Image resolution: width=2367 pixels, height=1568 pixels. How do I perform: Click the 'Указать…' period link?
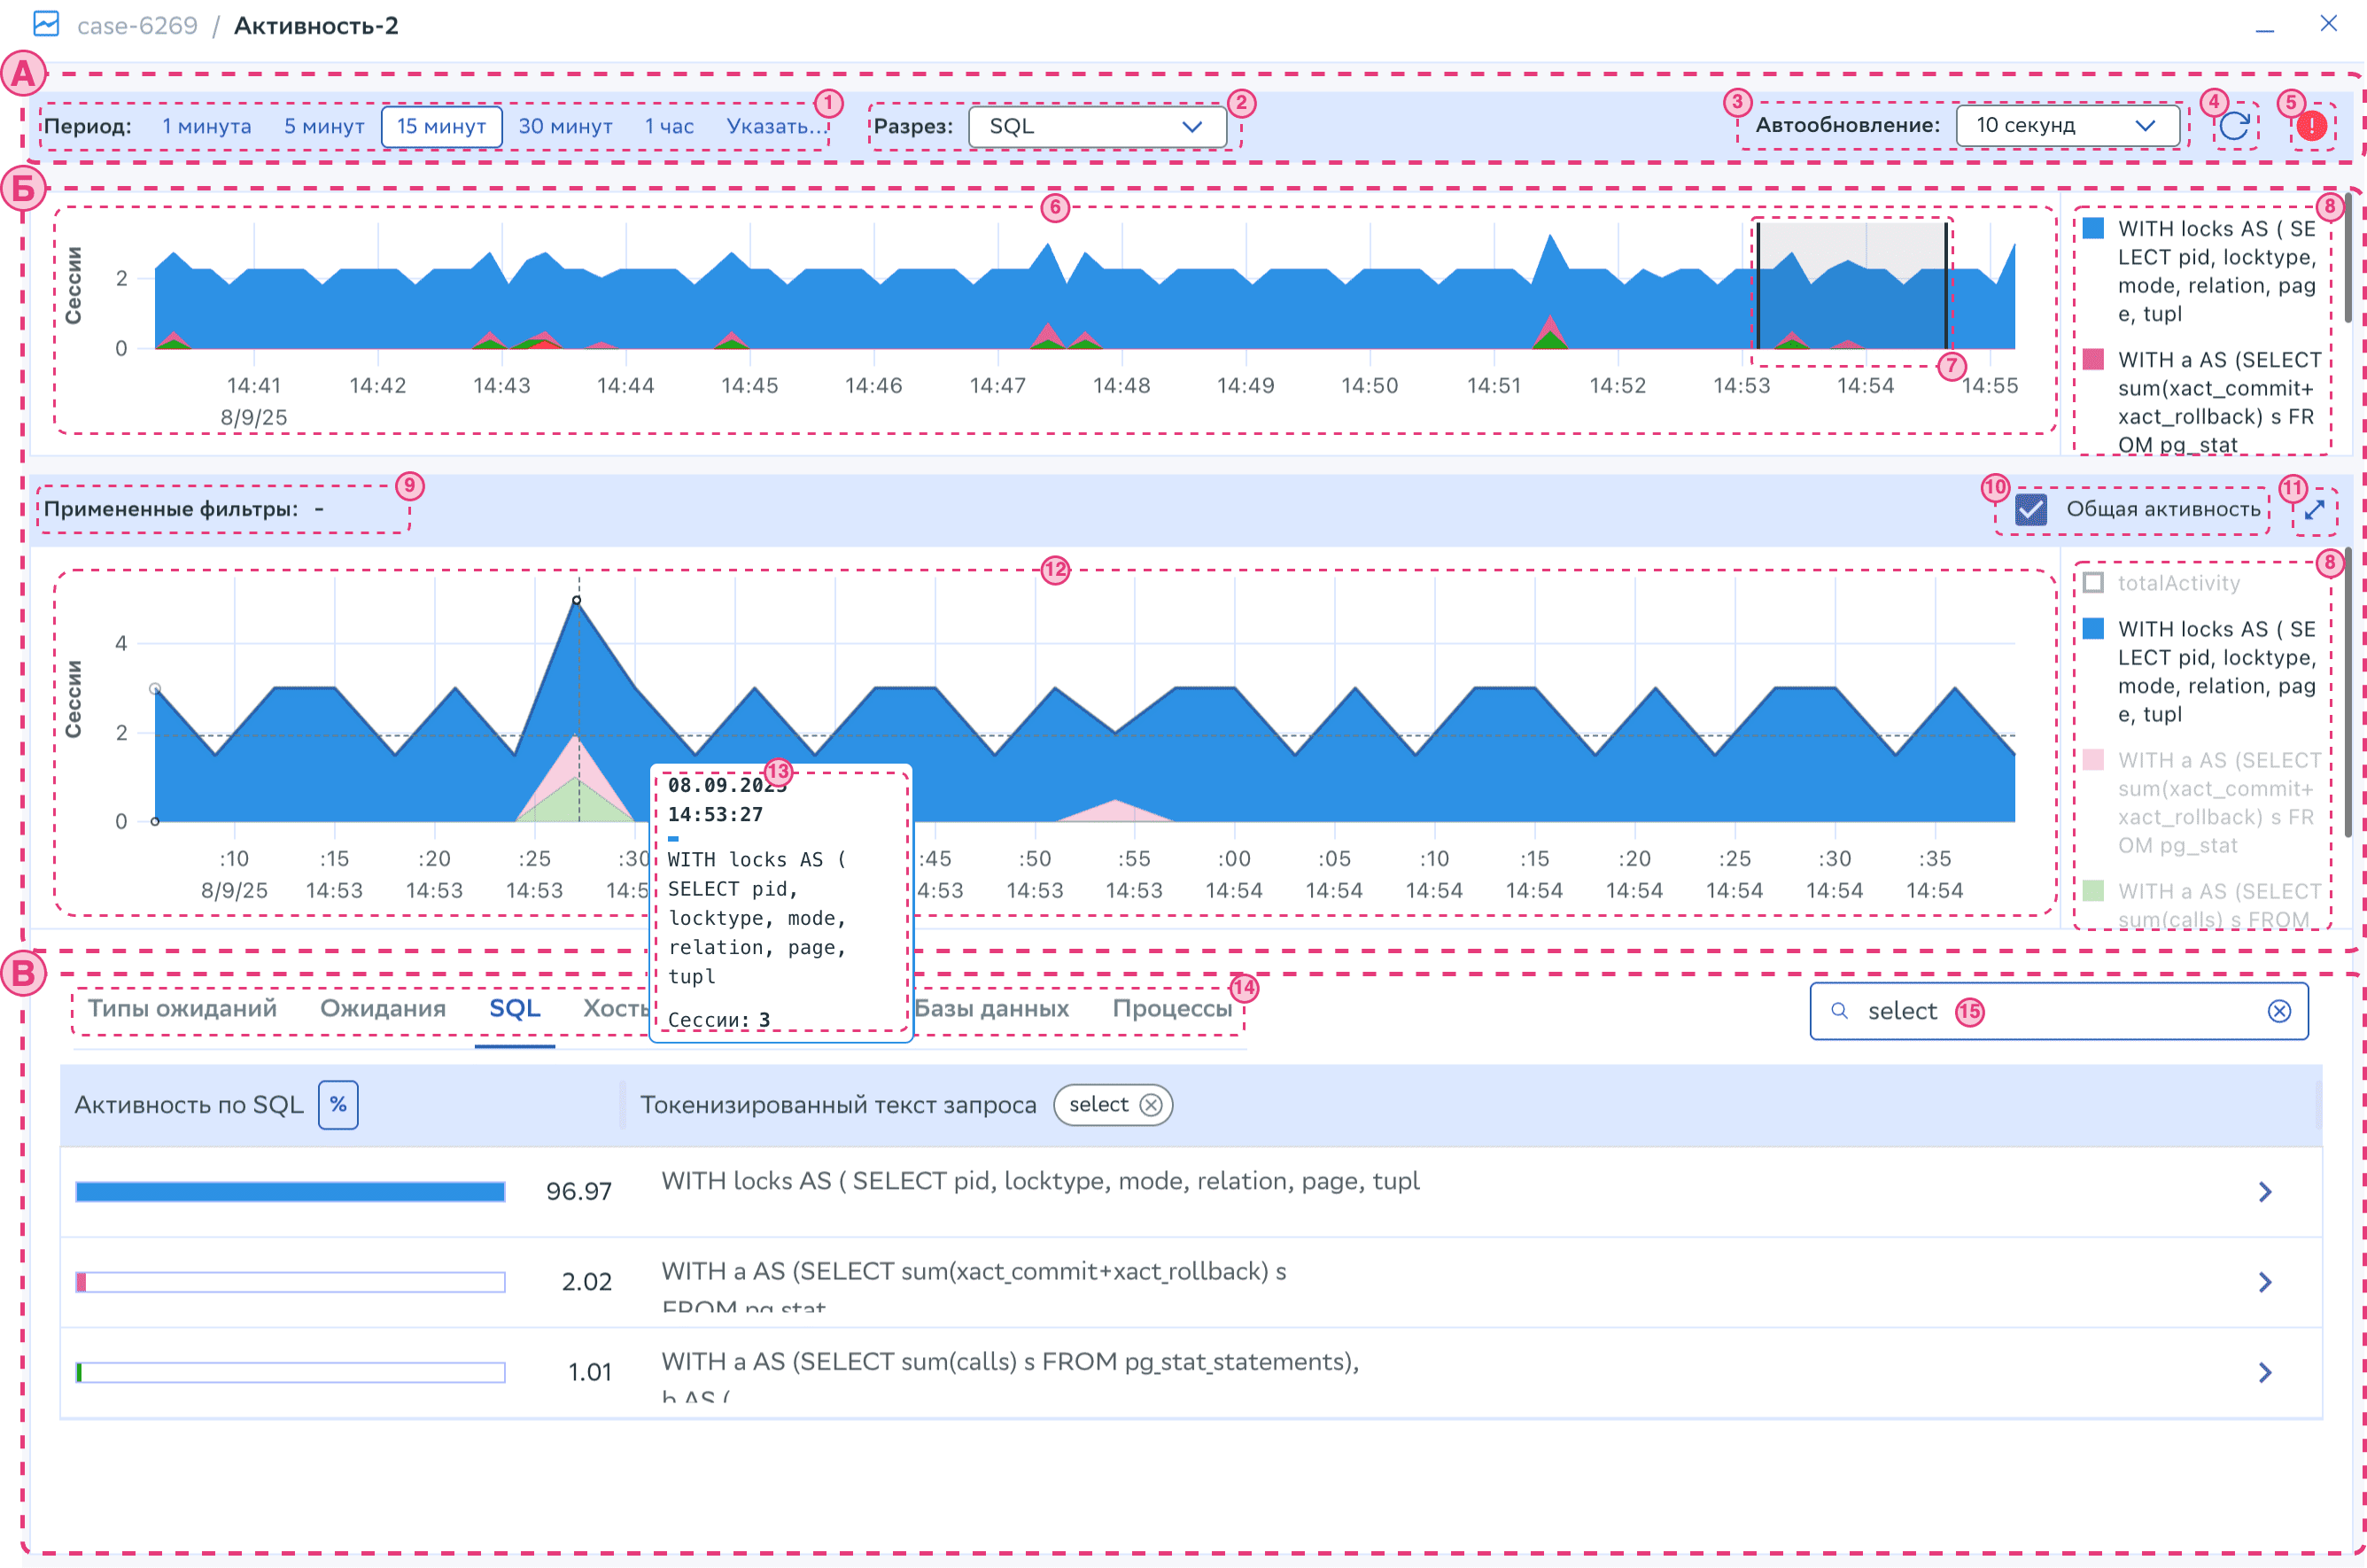point(776,127)
